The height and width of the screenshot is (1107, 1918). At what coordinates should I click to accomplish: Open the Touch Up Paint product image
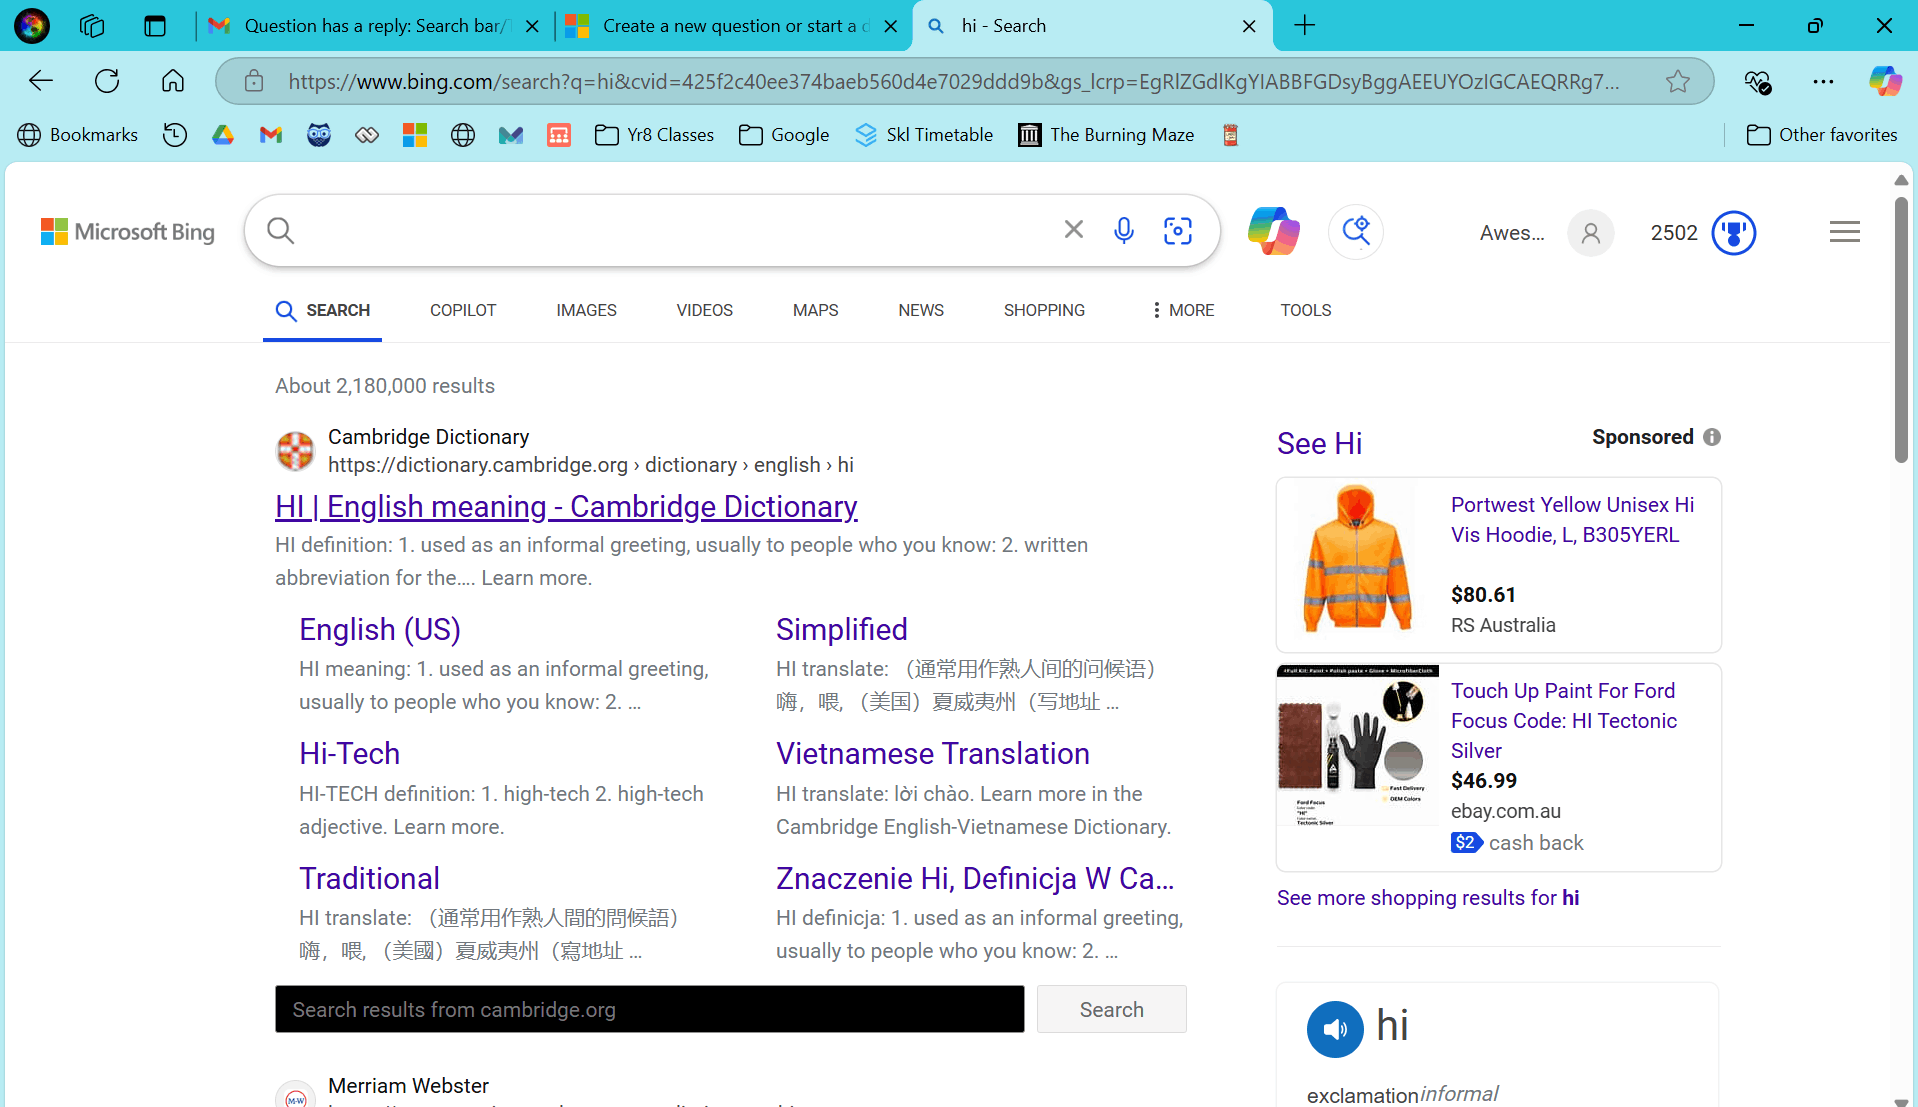1358,746
